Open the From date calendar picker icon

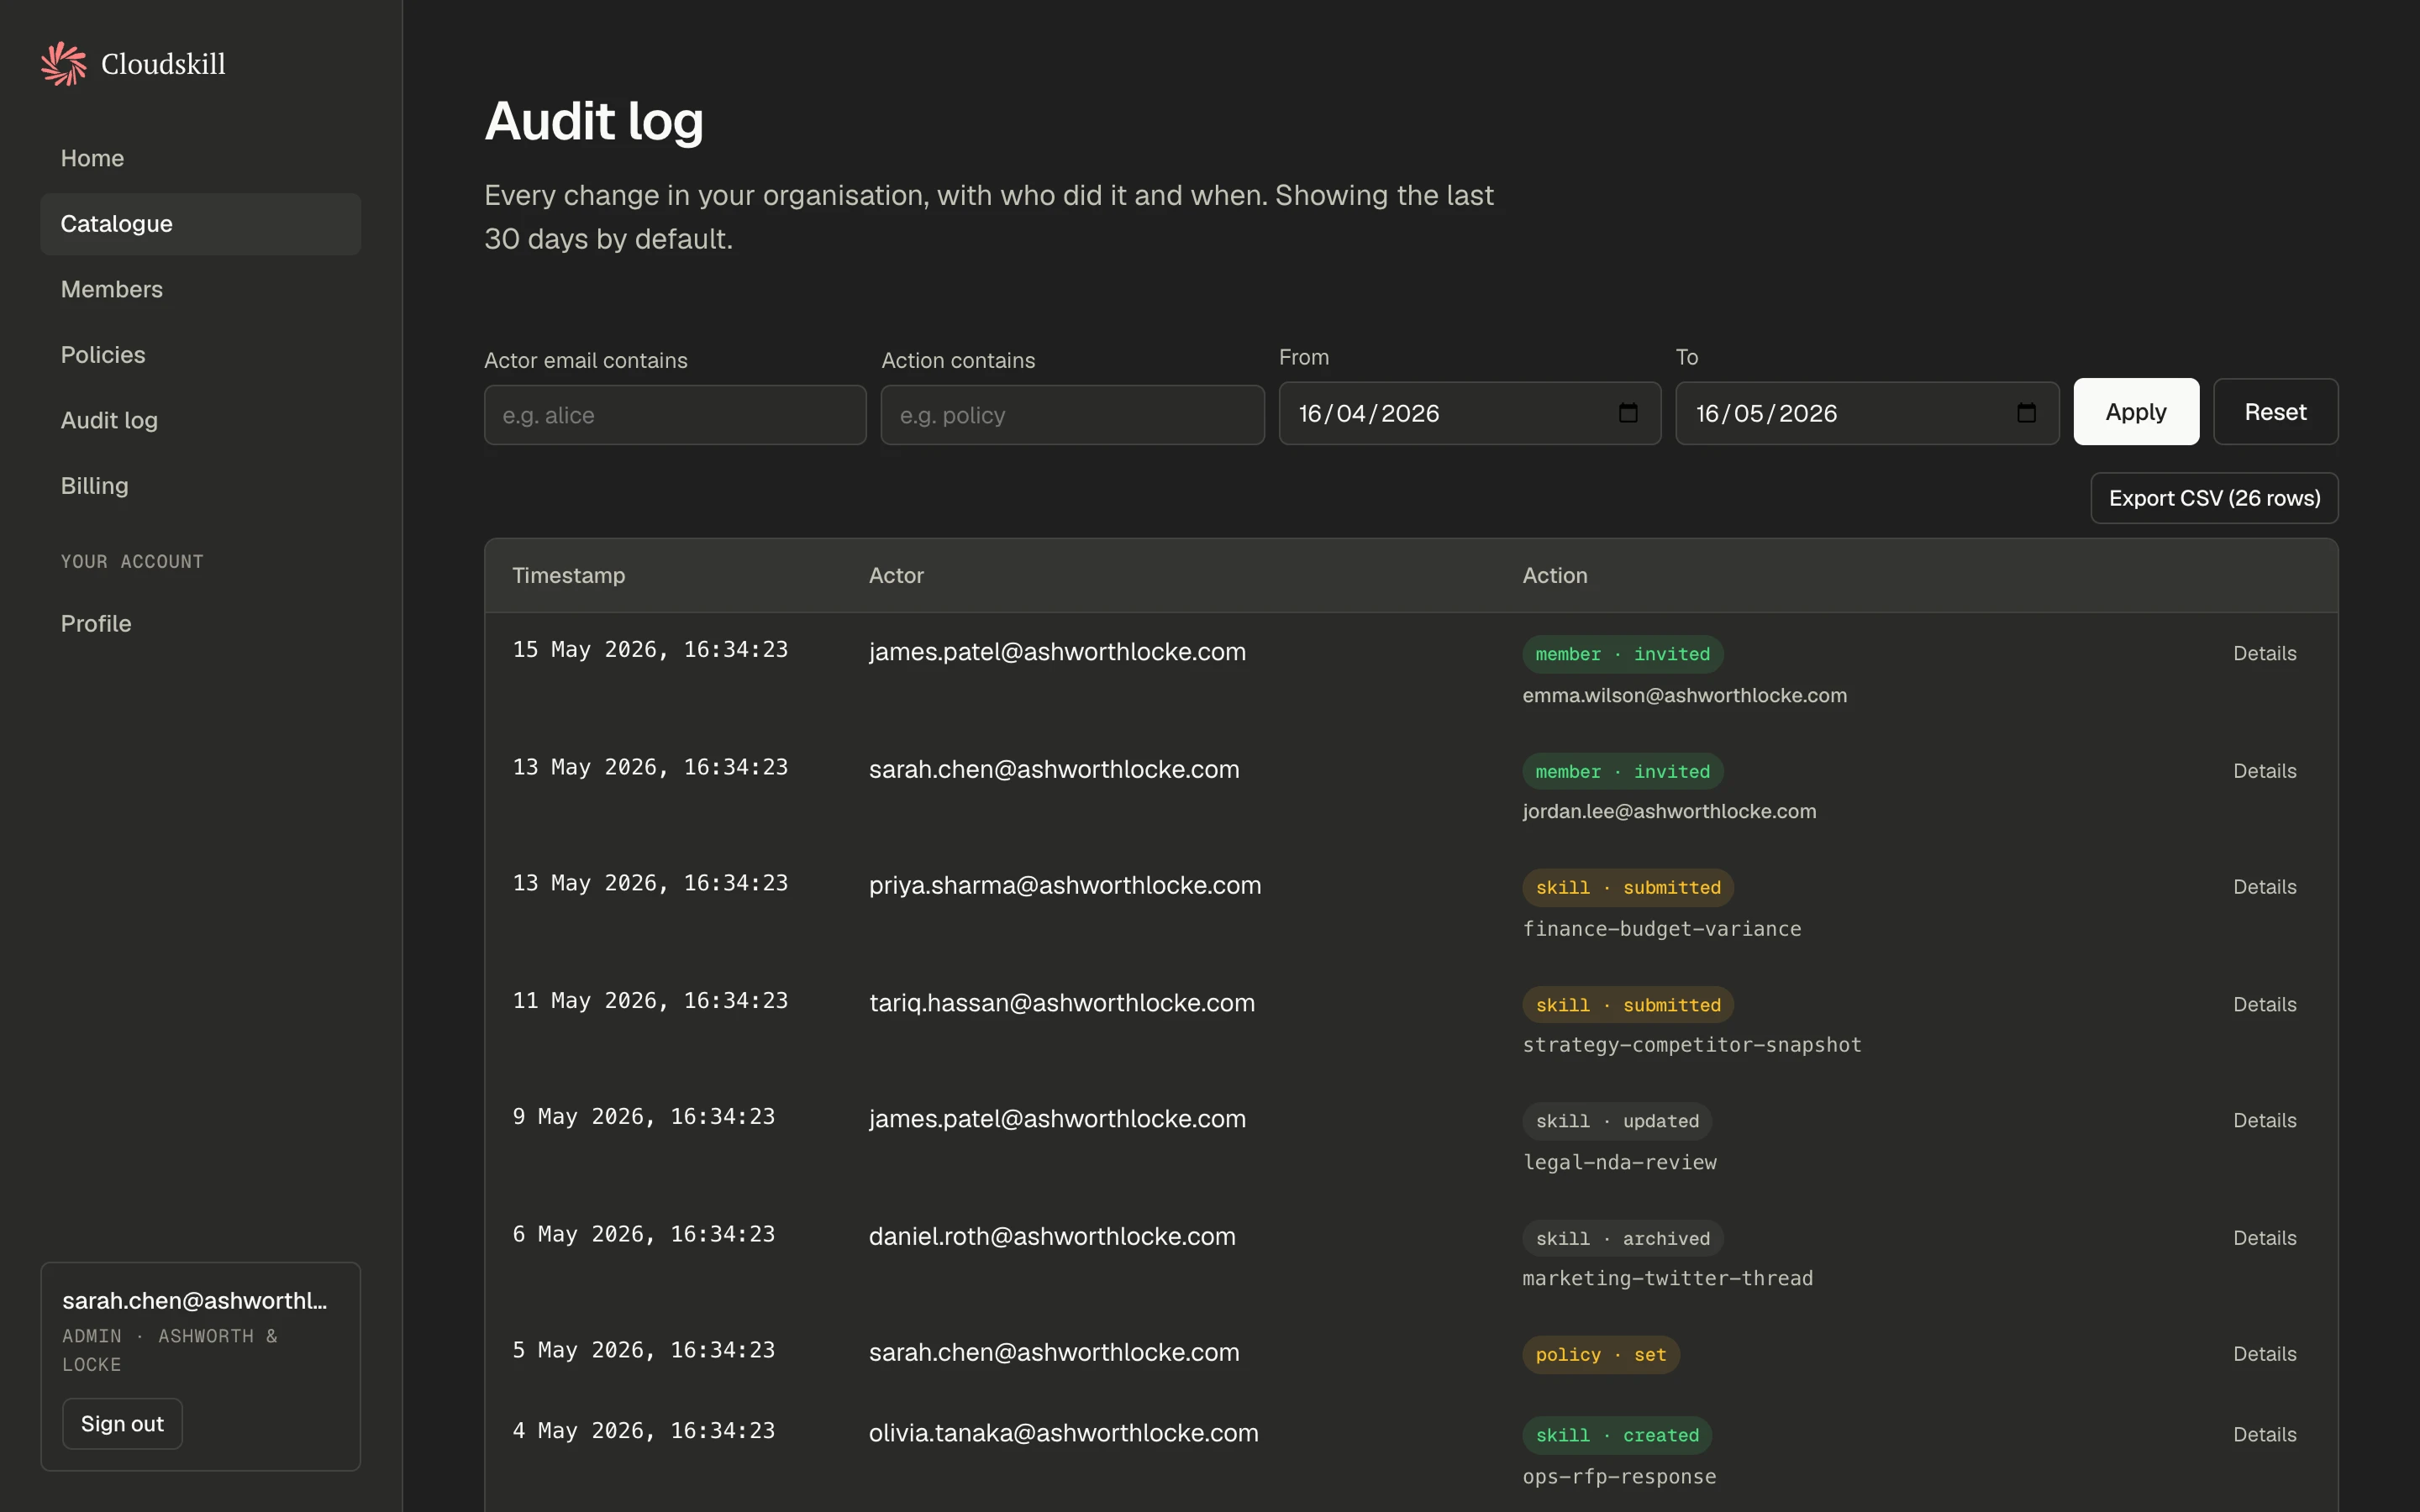pyautogui.click(x=1628, y=413)
